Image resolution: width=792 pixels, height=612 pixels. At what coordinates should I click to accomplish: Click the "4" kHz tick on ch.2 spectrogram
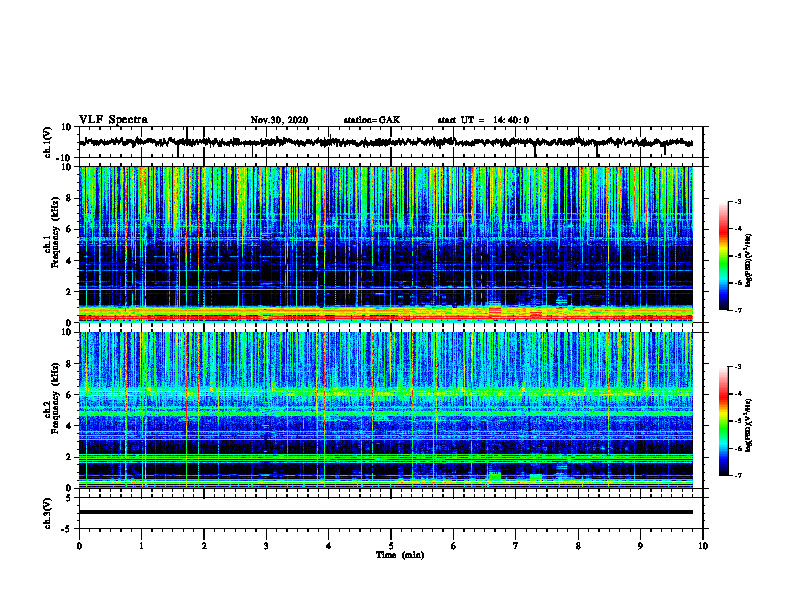(x=69, y=426)
